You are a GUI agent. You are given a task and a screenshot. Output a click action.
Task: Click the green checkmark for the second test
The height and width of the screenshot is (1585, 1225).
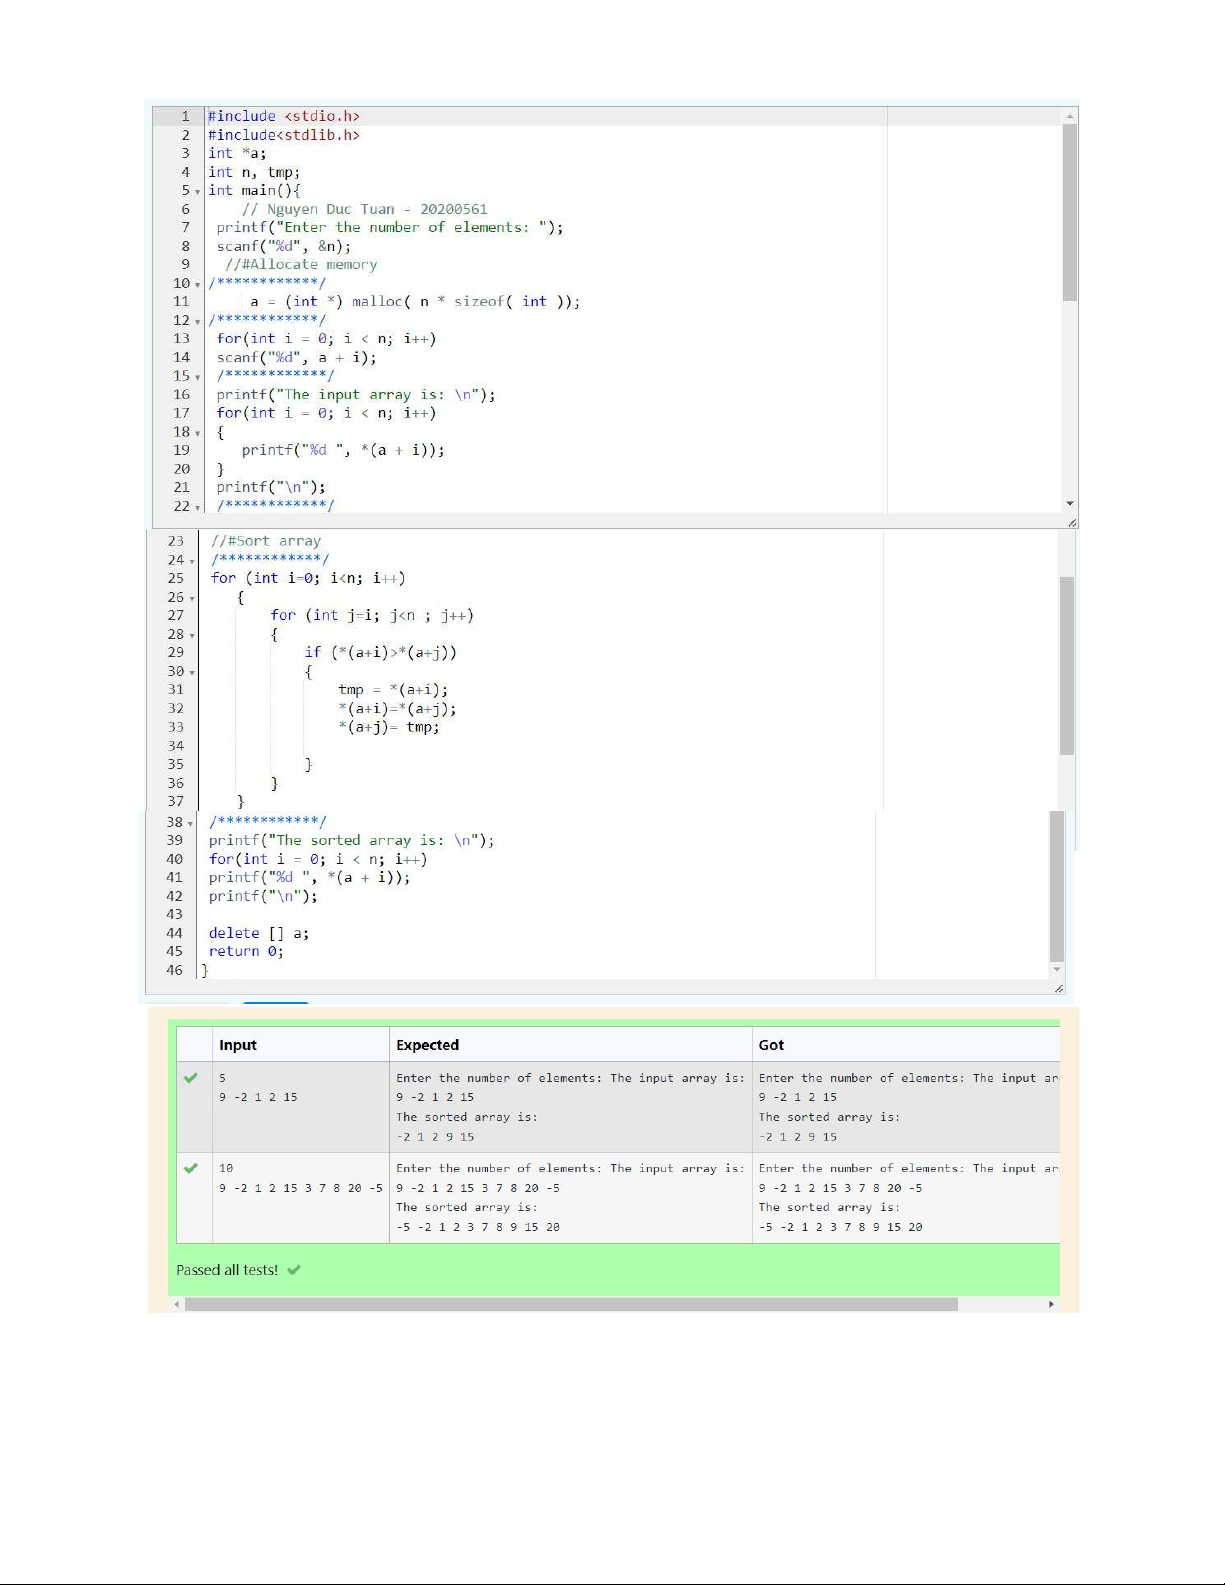coord(191,1168)
